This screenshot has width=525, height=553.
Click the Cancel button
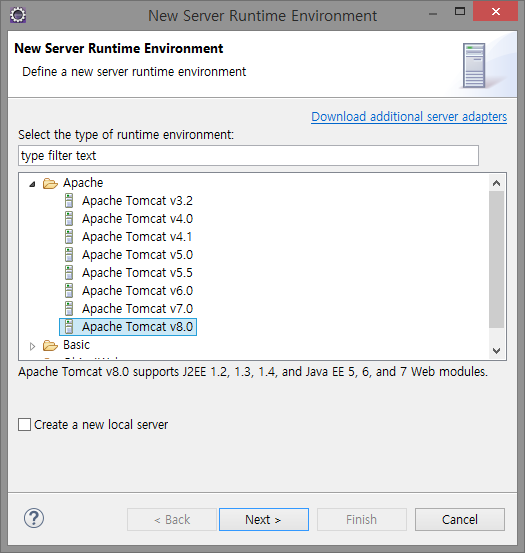(x=460, y=519)
